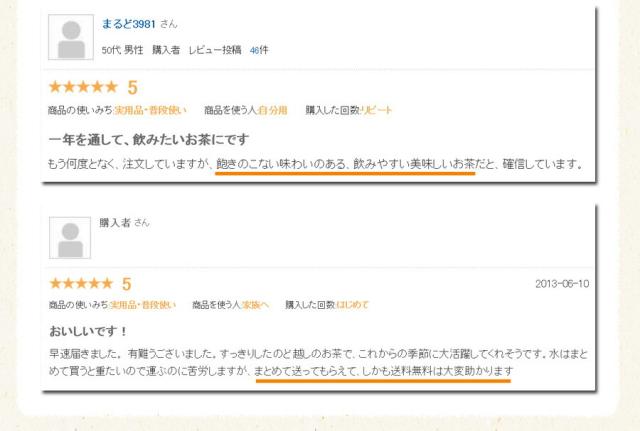Click the review title おいしいです！
This screenshot has height=431, width=640.
(x=89, y=331)
